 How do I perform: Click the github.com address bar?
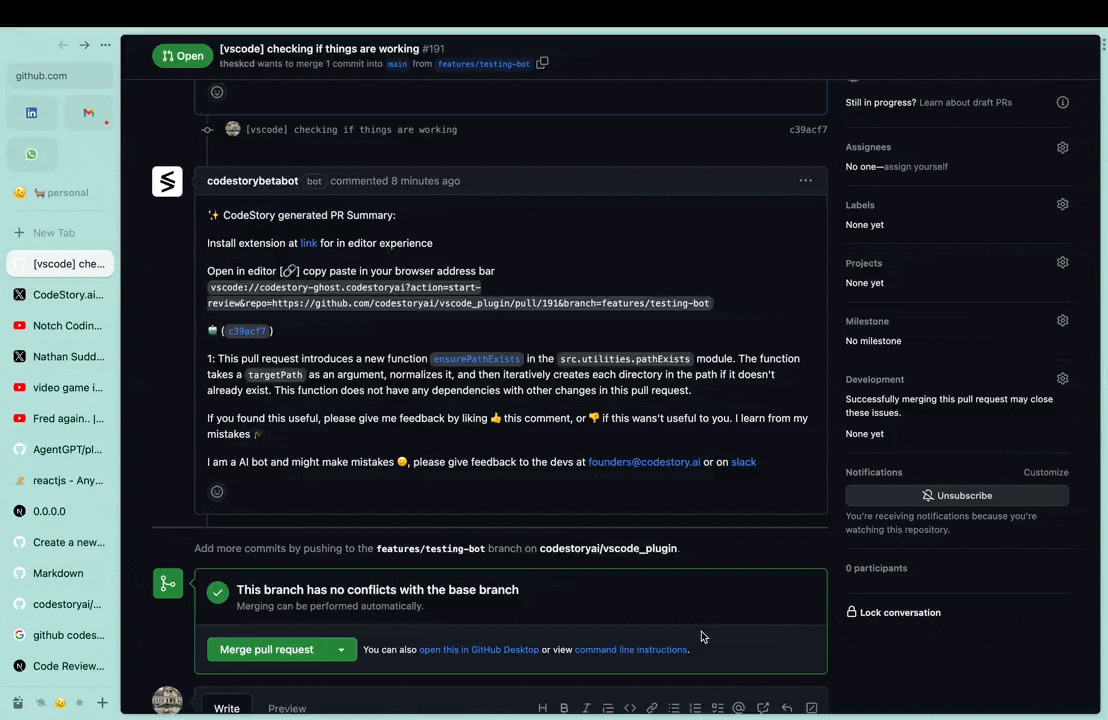(x=60, y=76)
